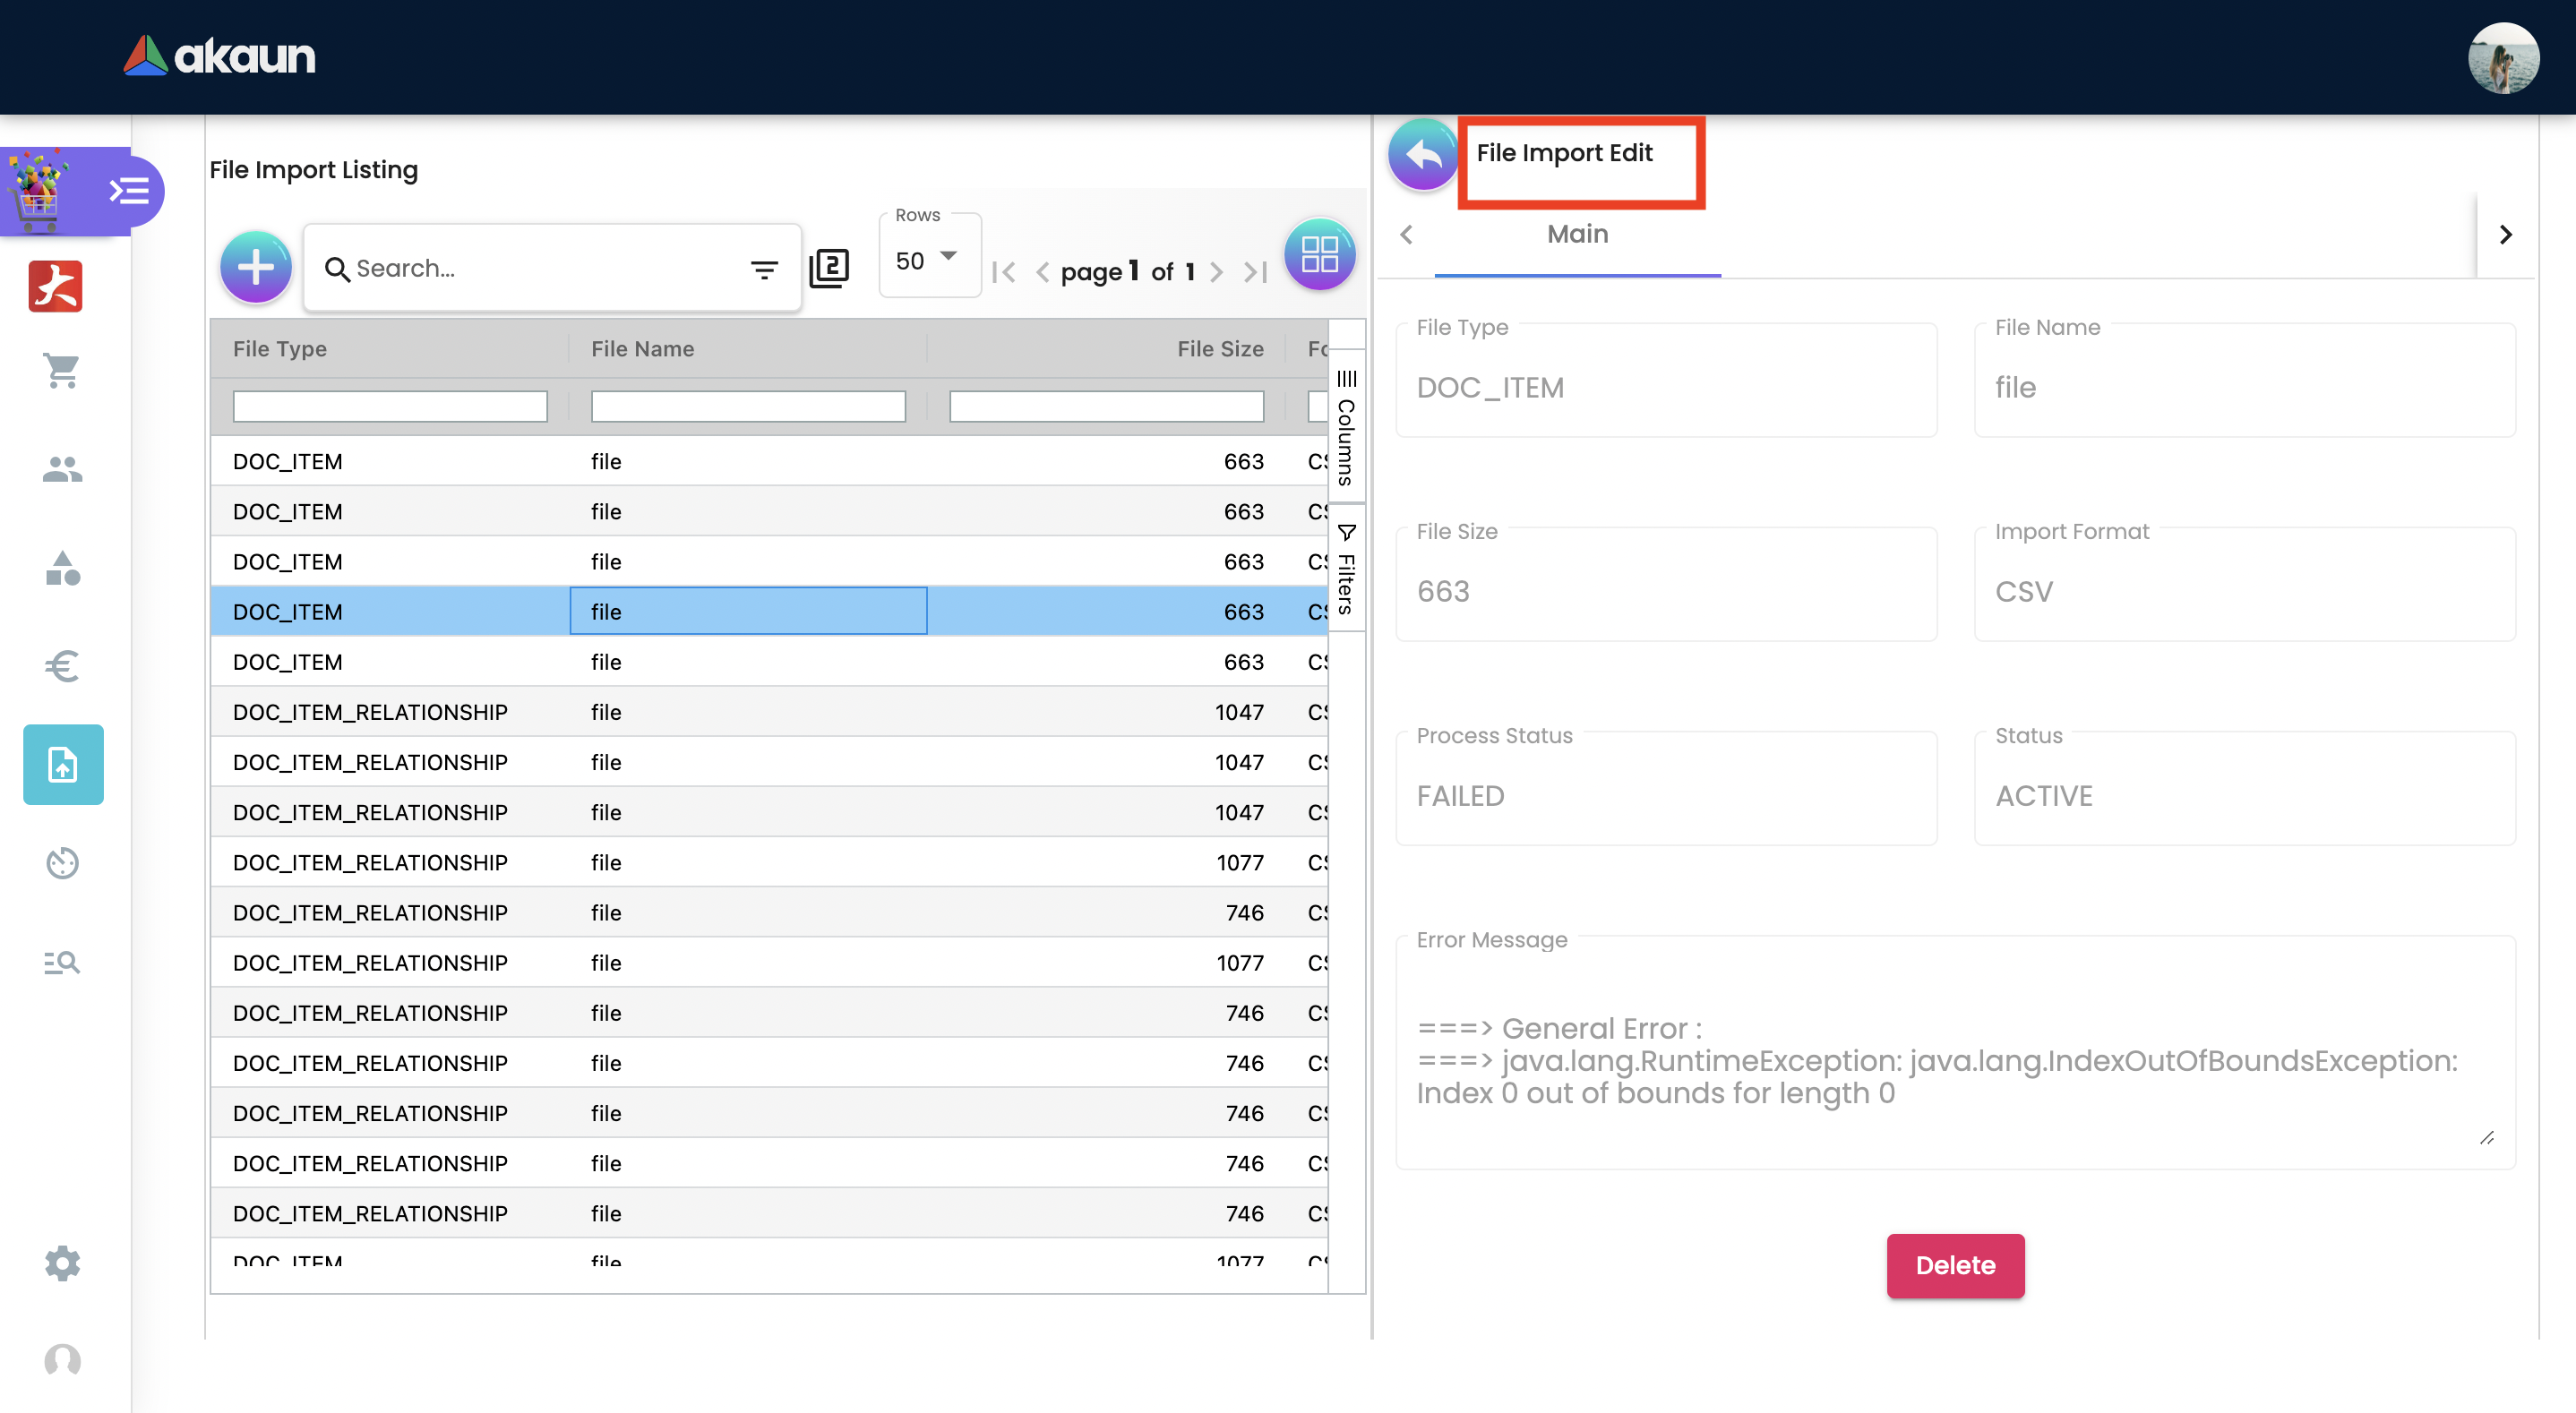This screenshot has height=1413, width=2576.
Task: Open the settings gear in sidebar
Action: coord(62,1263)
